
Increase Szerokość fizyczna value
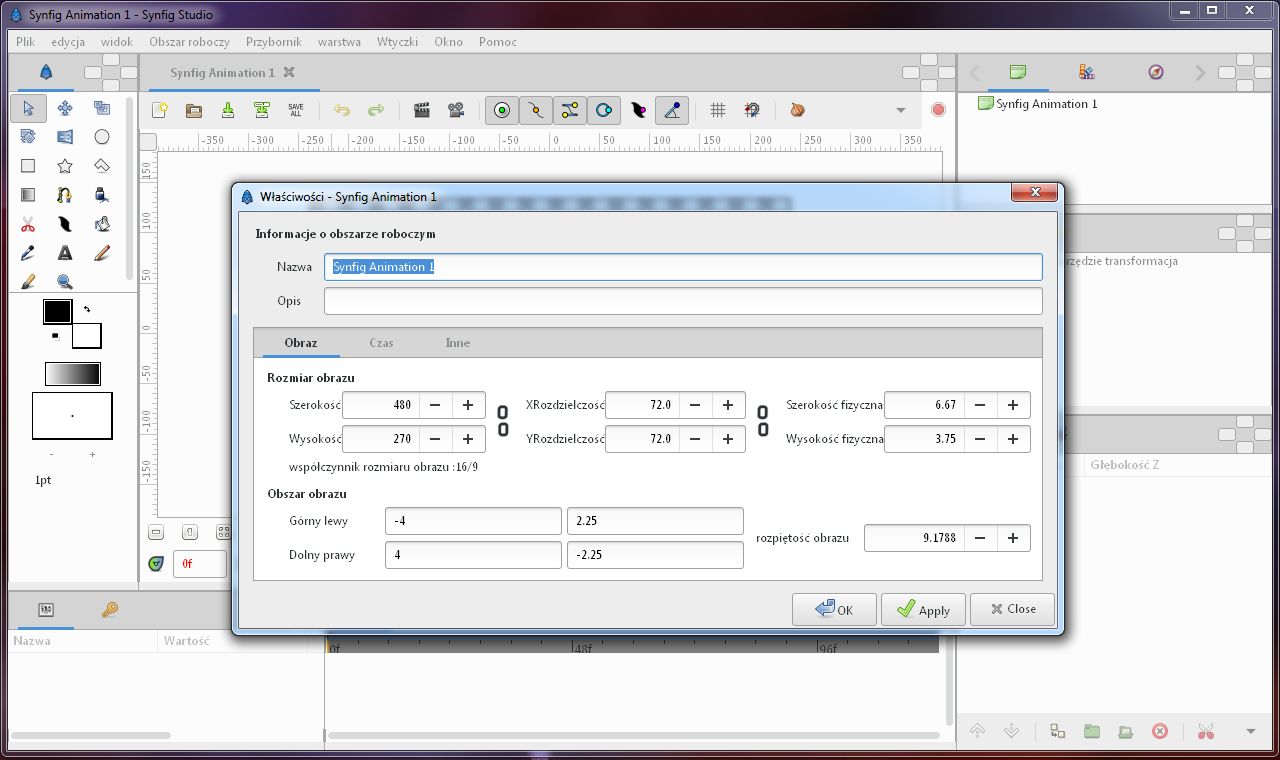pos(1013,405)
